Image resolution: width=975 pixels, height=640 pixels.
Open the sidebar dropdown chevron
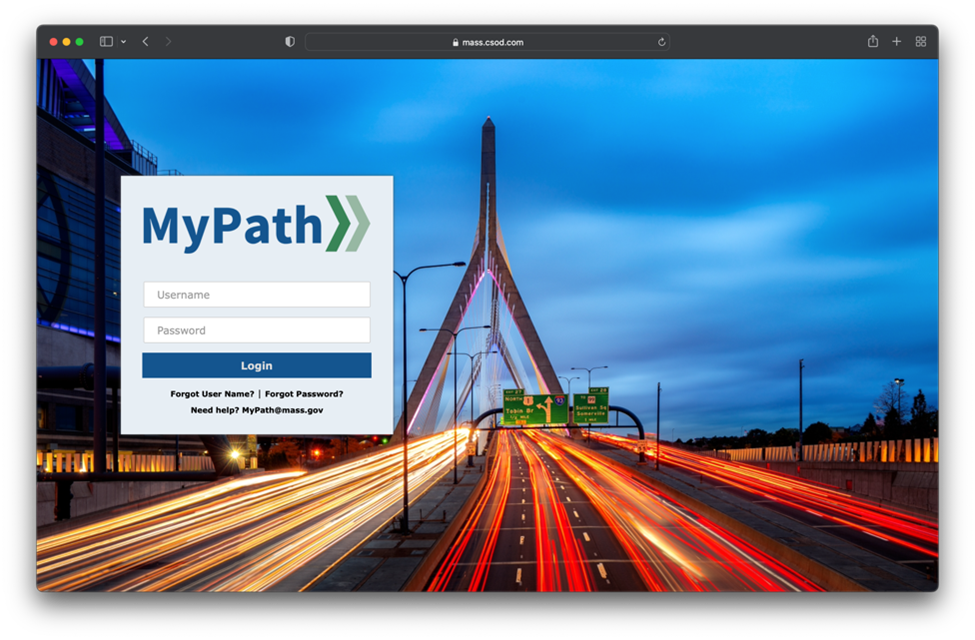(x=123, y=42)
